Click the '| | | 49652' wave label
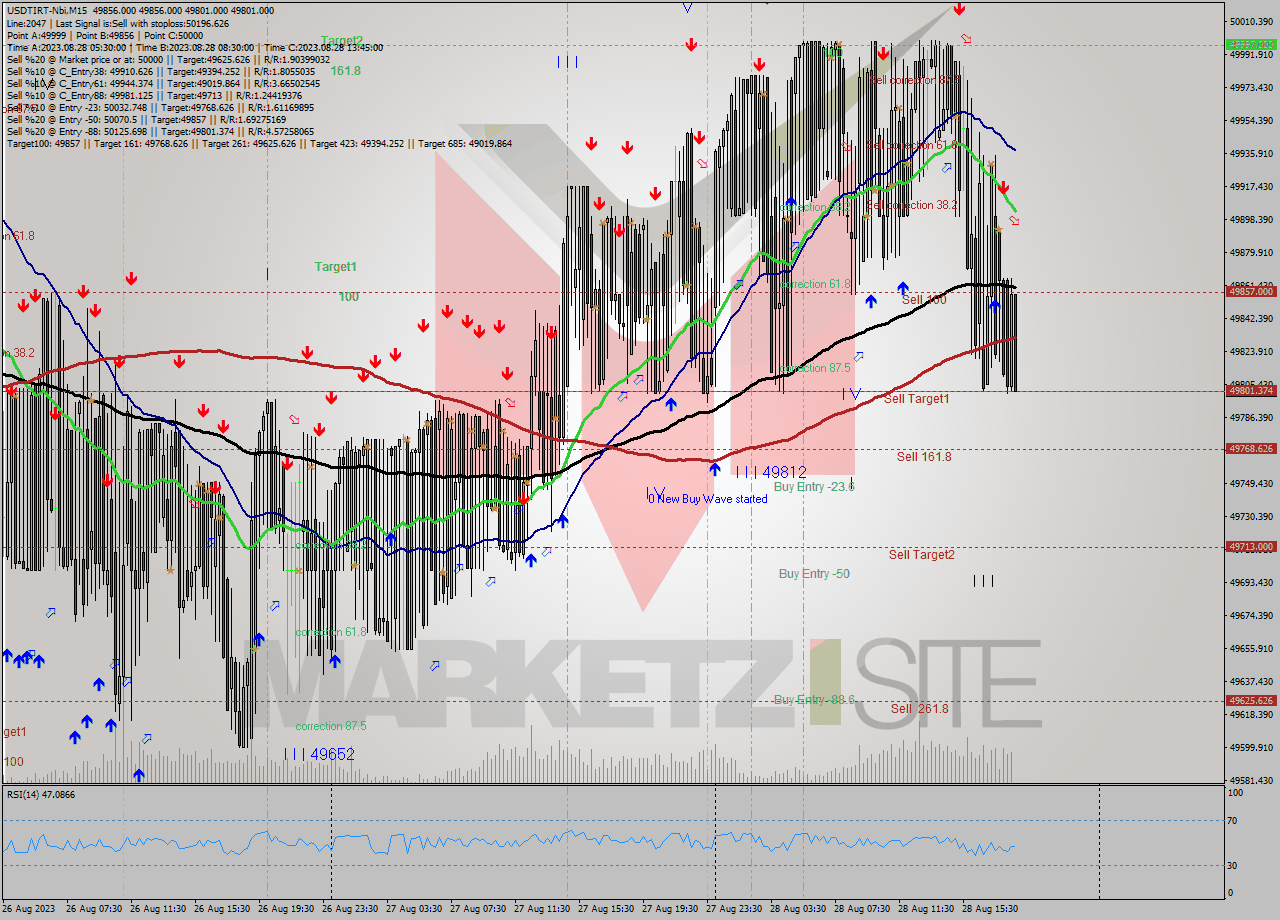 (x=319, y=754)
